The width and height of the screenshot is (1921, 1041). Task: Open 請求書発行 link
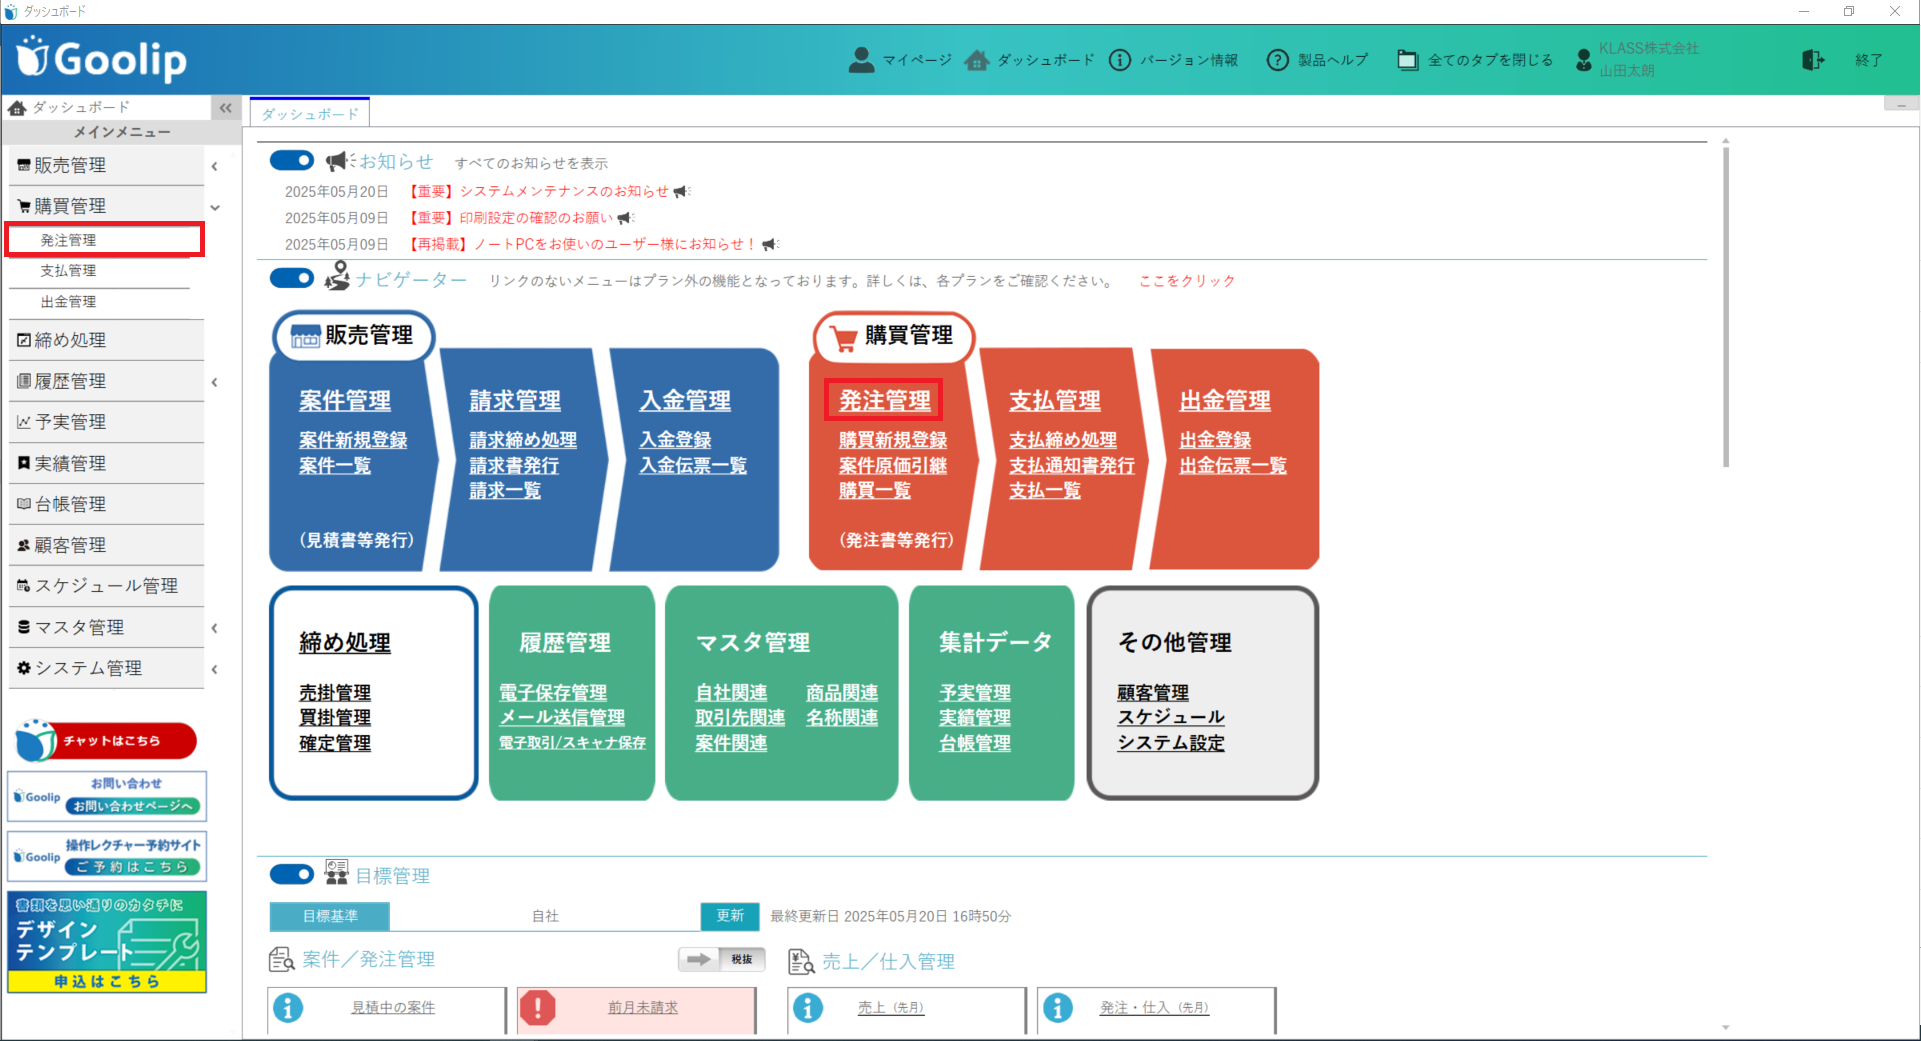tap(514, 465)
